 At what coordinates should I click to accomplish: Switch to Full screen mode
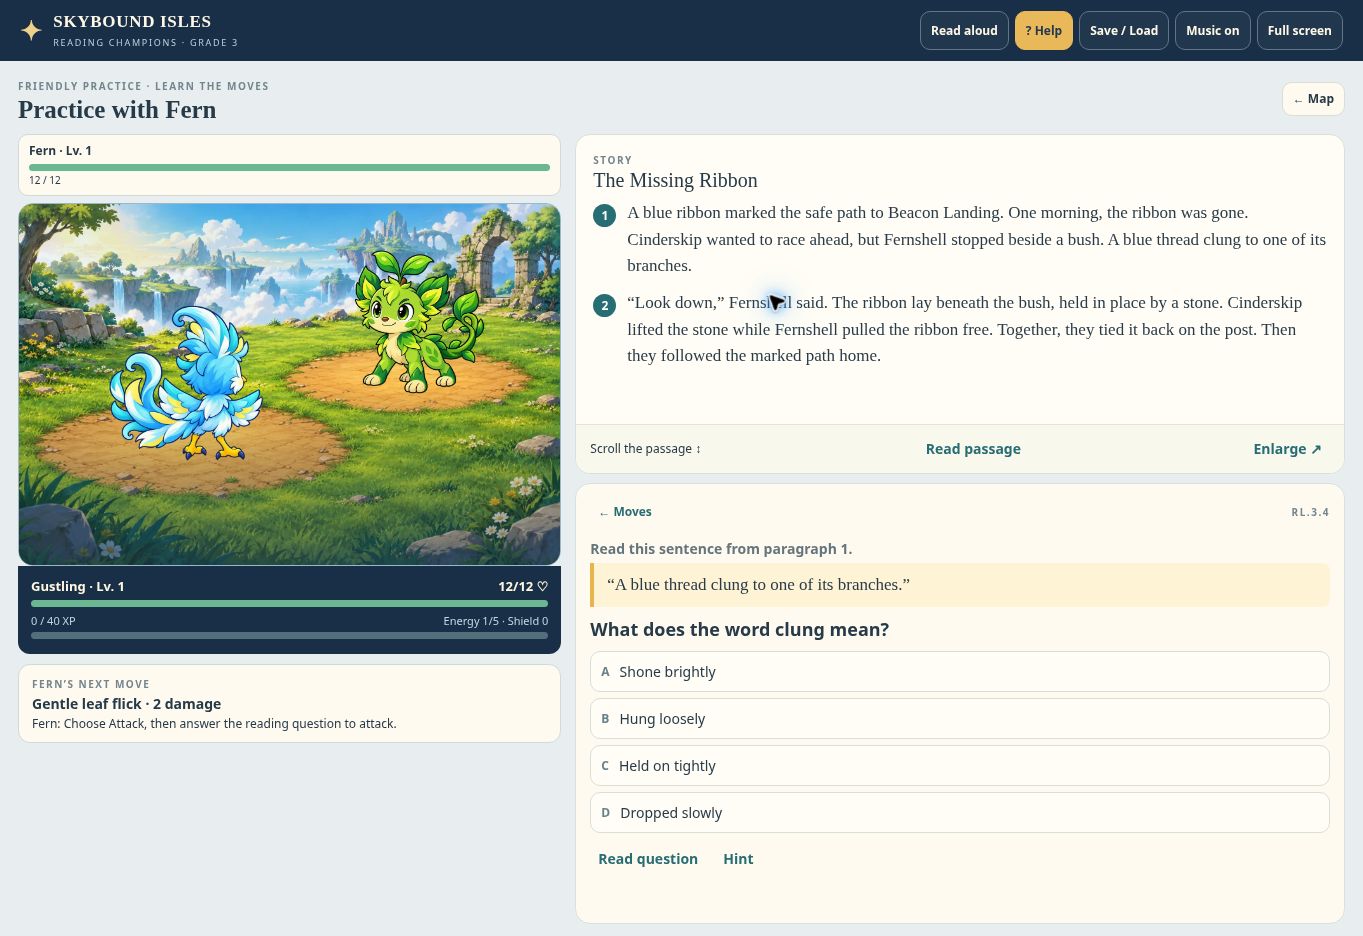[1299, 30]
